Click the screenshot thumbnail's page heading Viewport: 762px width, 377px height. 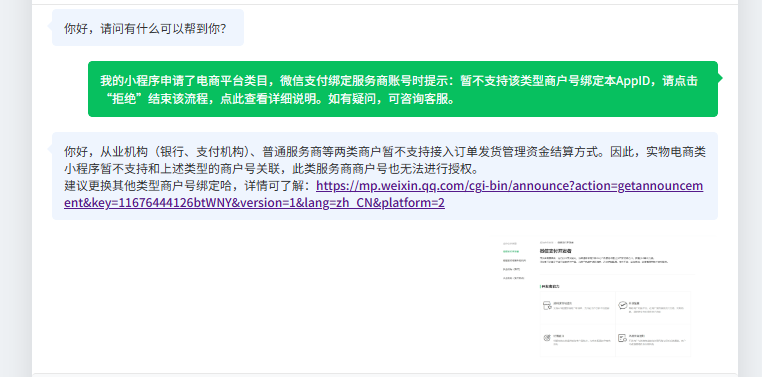click(x=555, y=251)
